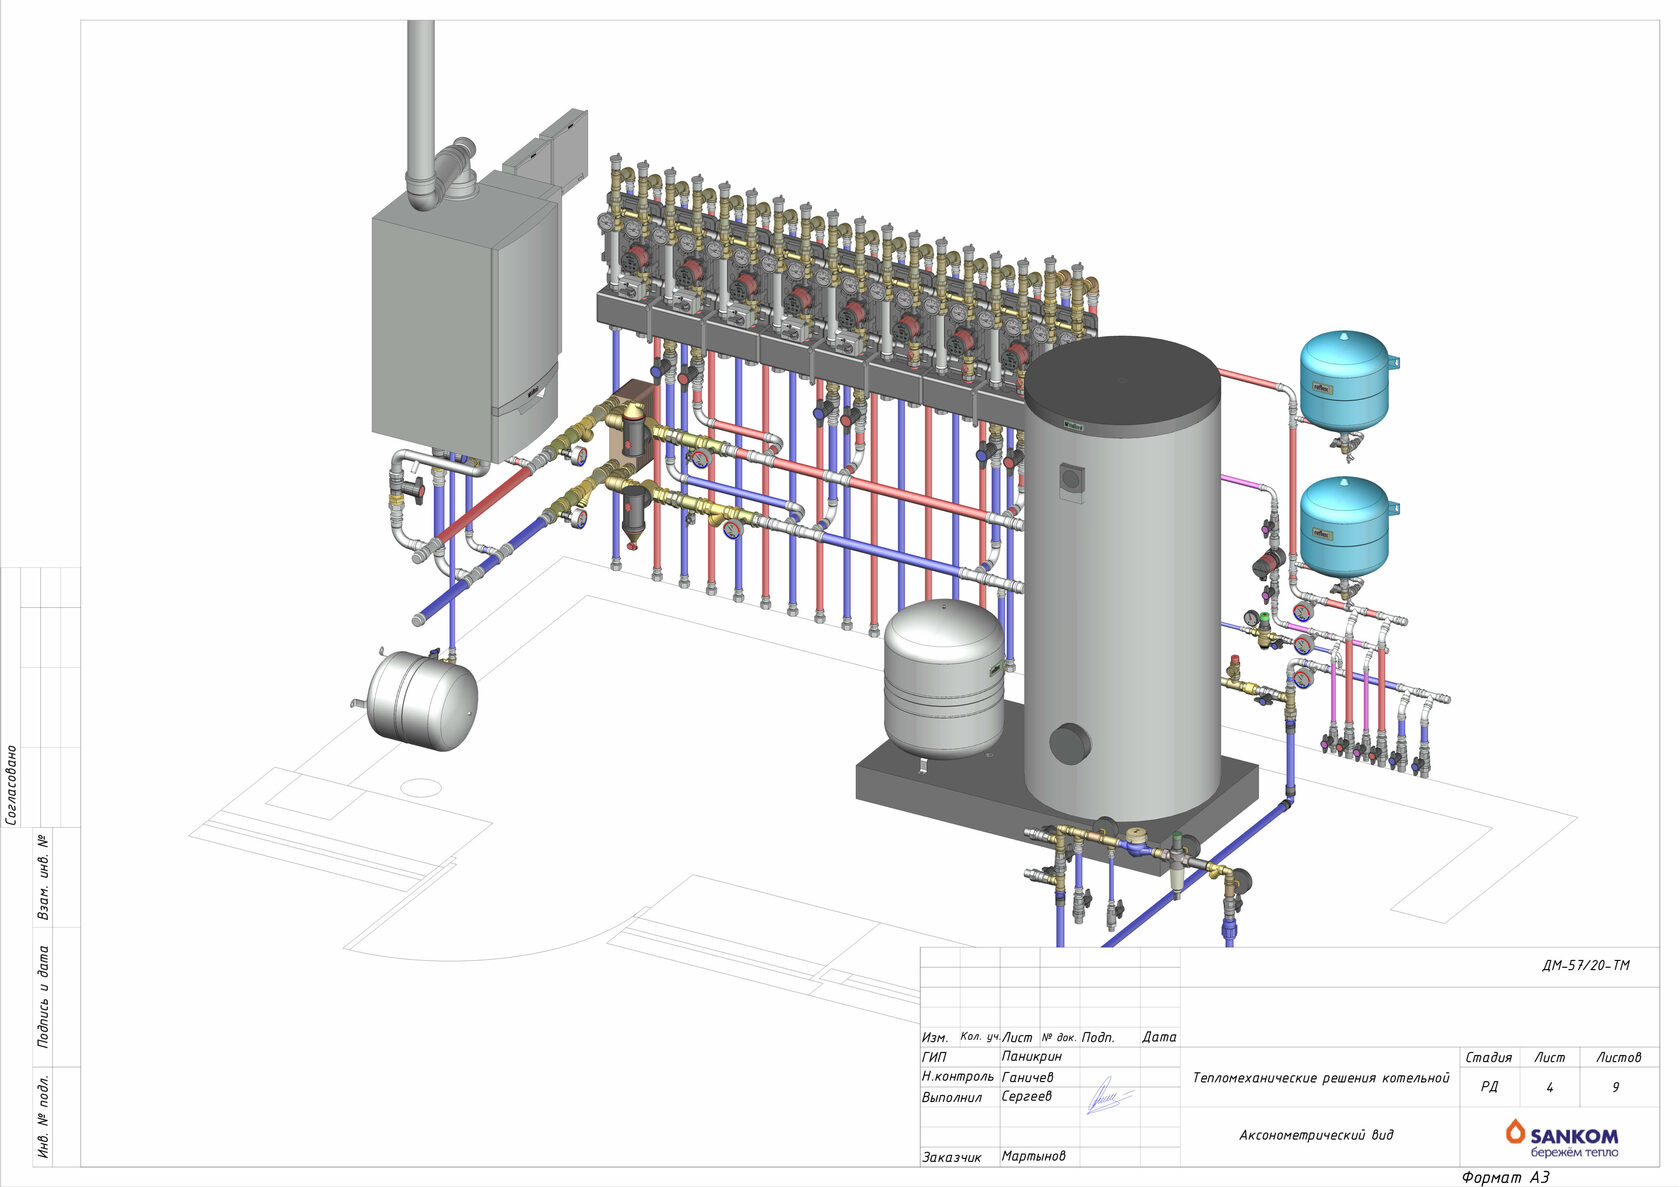Select the horizontal gray expansion tank
The height and width of the screenshot is (1187, 1680).
tap(422, 700)
